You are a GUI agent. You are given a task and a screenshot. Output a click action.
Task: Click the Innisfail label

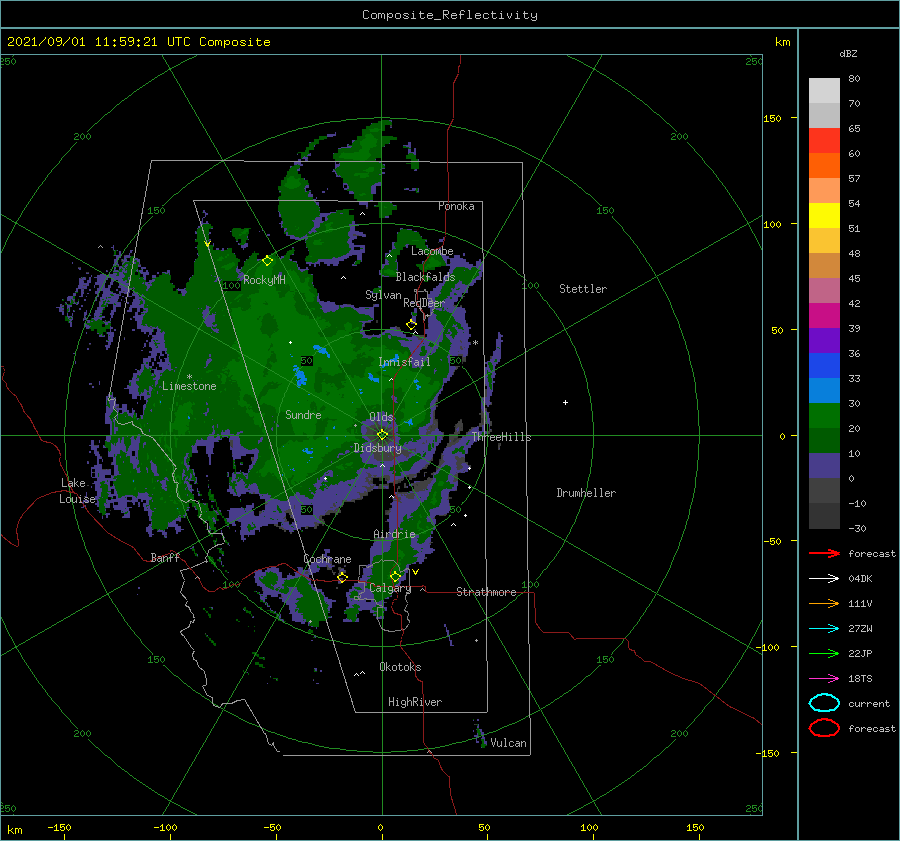tap(404, 362)
